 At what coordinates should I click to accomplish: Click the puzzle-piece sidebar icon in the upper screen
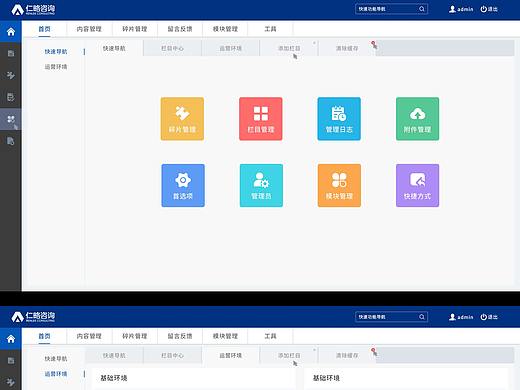(x=11, y=75)
